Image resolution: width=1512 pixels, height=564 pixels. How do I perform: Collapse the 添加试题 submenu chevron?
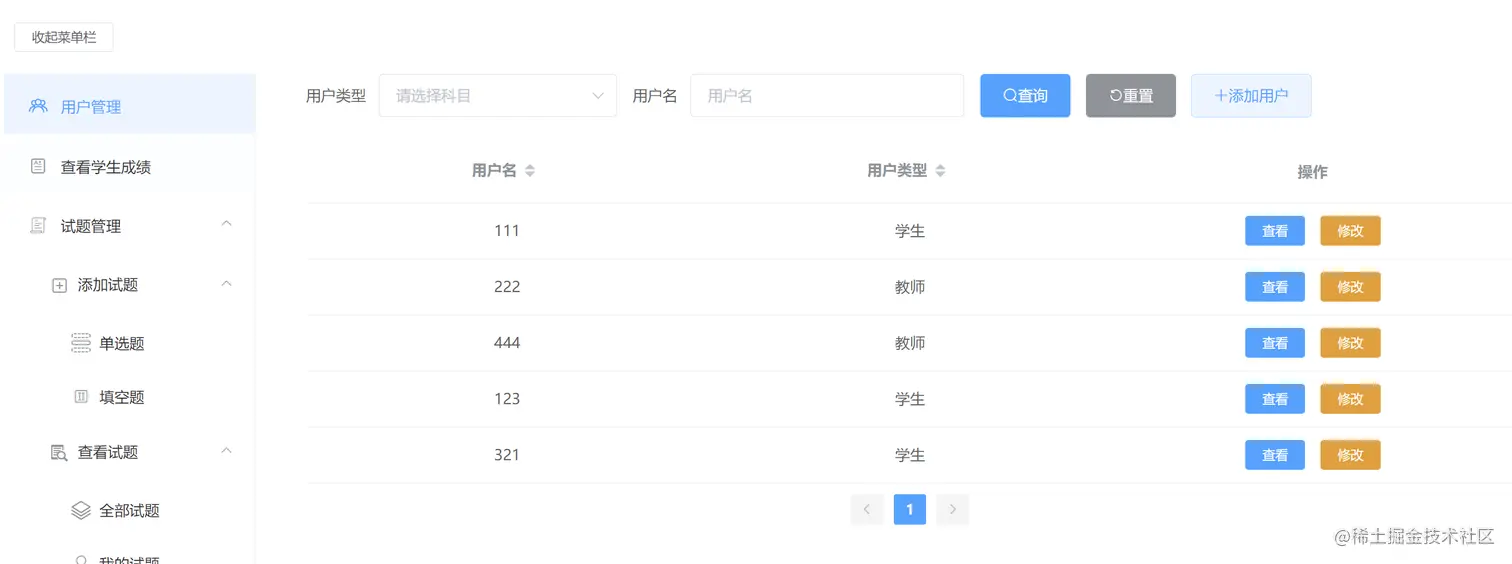click(x=227, y=284)
